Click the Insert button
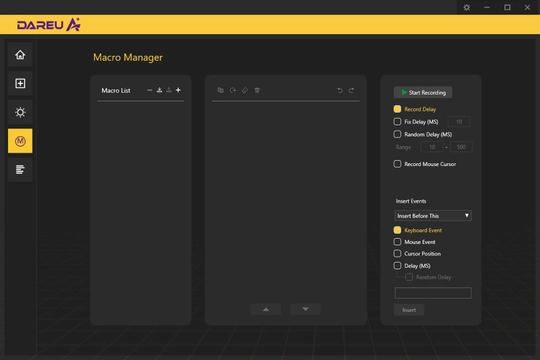This screenshot has height=360, width=540. pyautogui.click(x=409, y=310)
